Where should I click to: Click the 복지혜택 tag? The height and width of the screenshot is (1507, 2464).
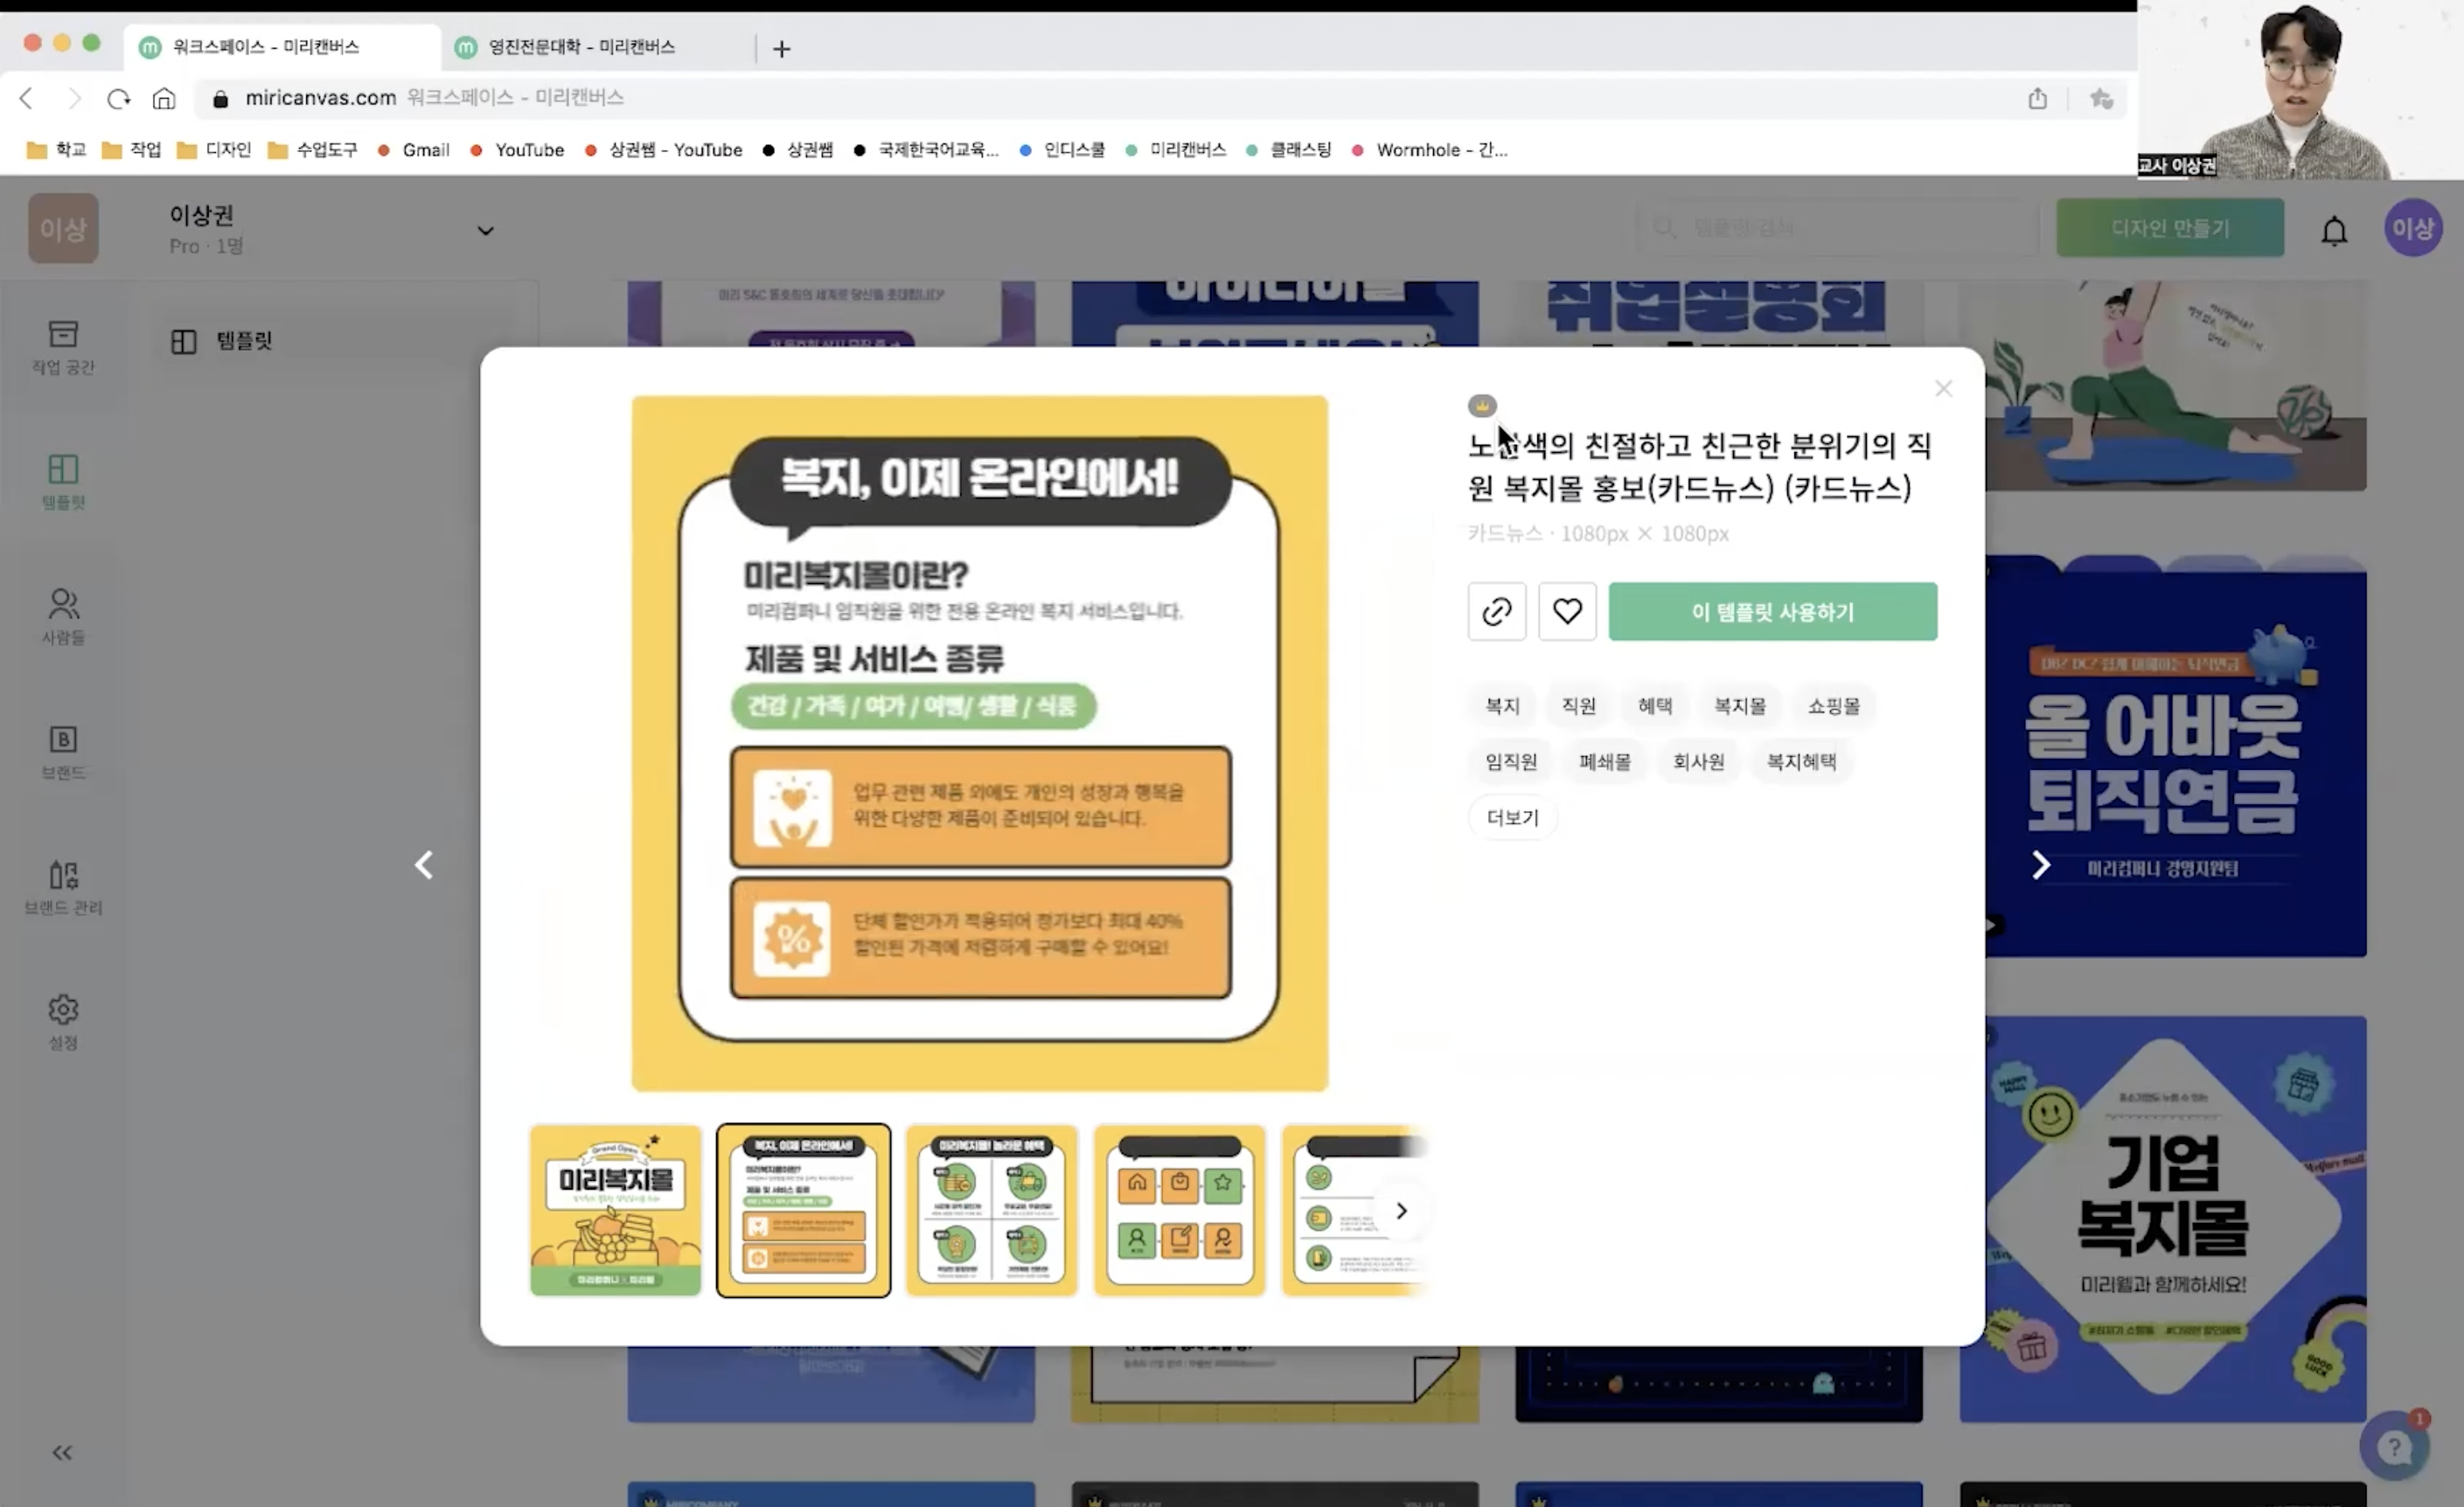(1801, 762)
